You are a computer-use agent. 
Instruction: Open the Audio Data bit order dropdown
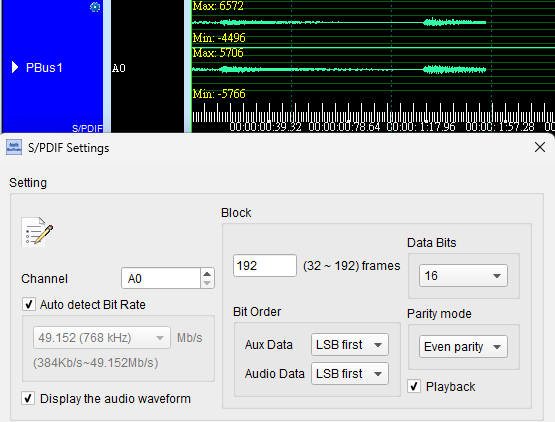pos(350,373)
